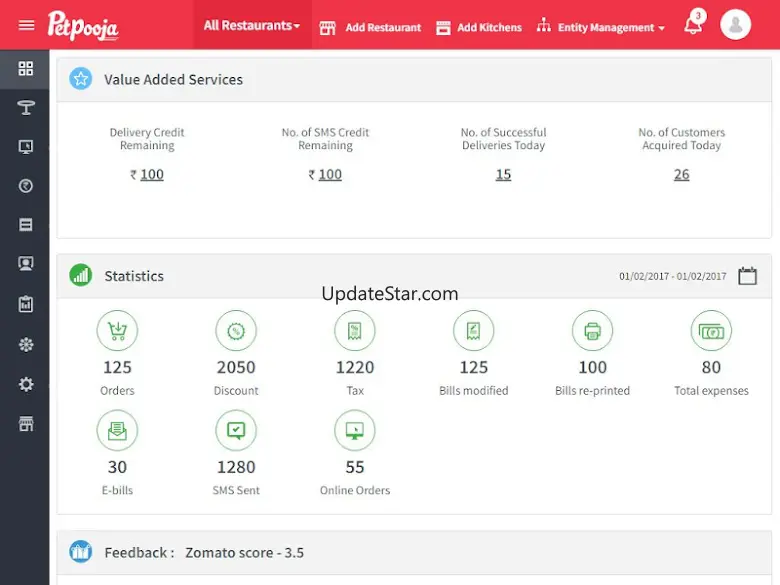Screen dimensions: 780x585
Task: Open Successful Deliveries Today value 15
Action: point(503,175)
